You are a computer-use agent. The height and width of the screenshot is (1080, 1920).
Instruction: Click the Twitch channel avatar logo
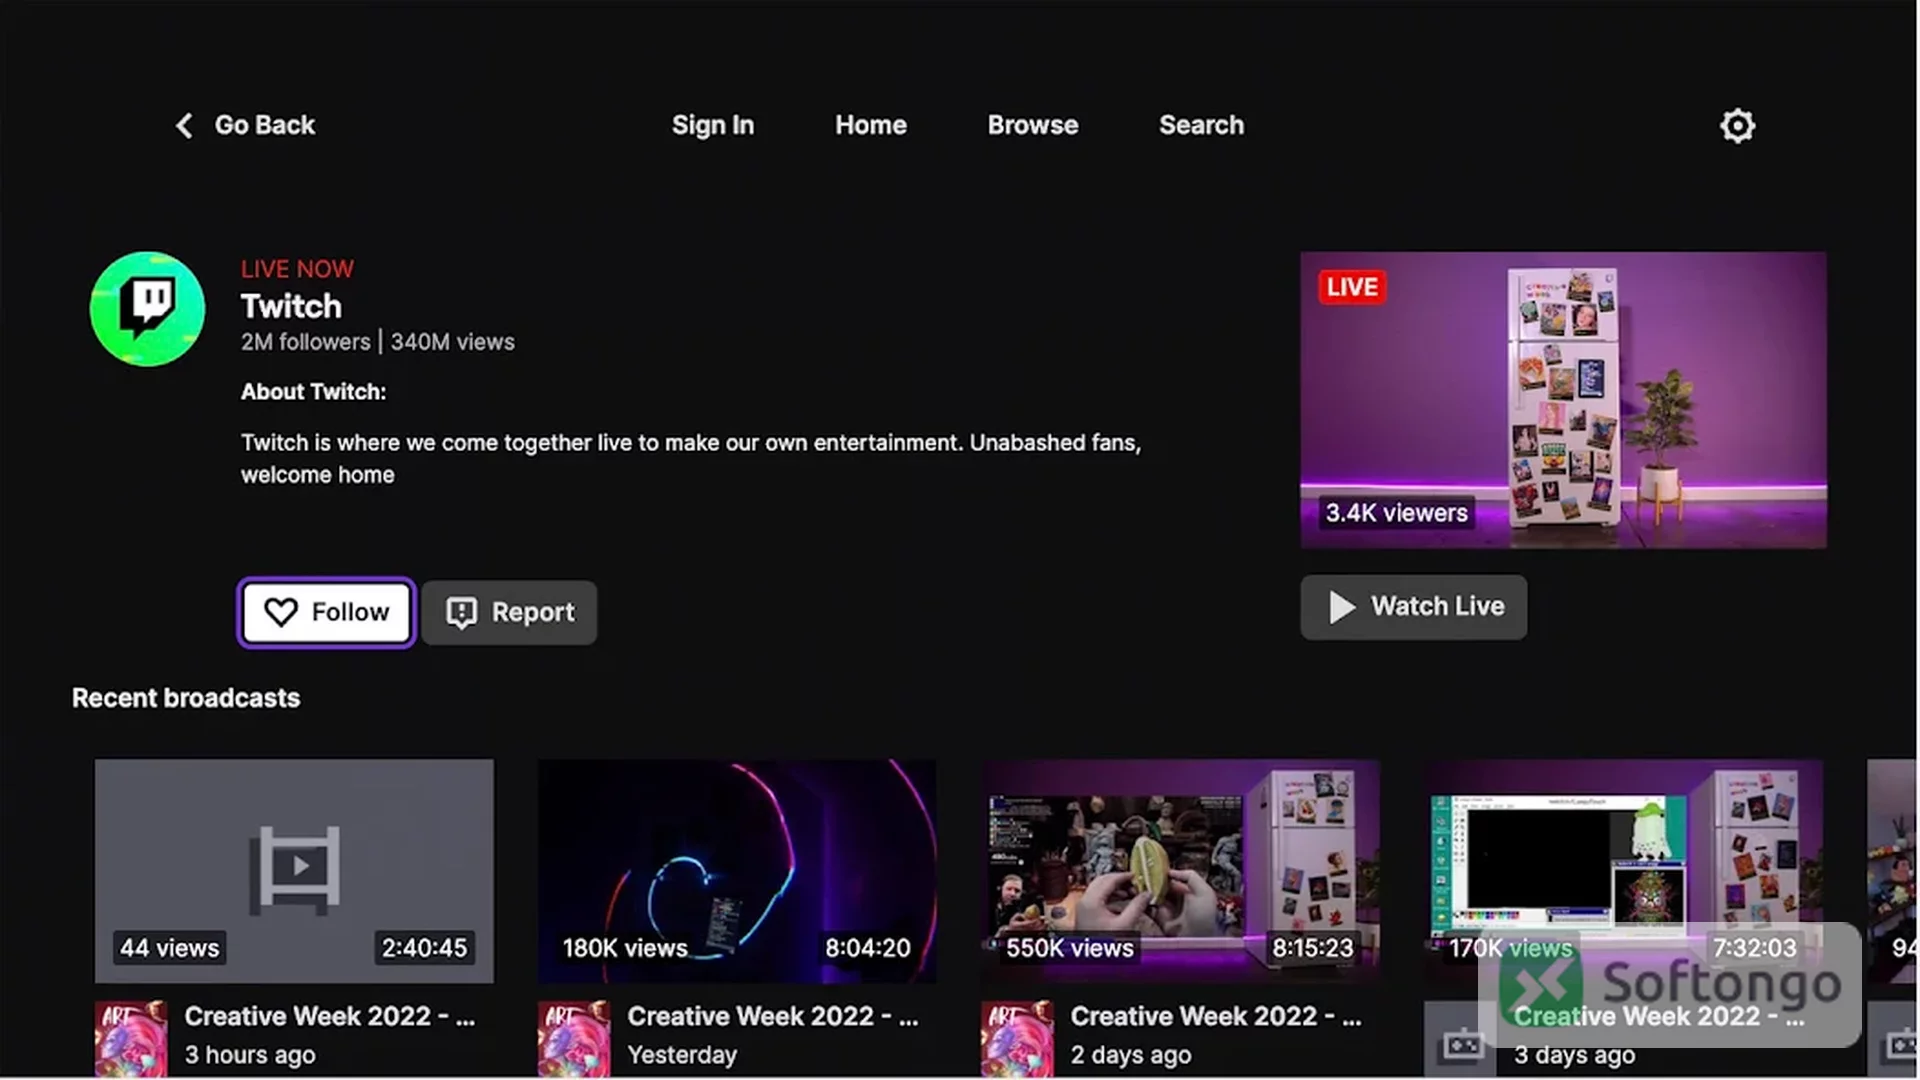148,309
